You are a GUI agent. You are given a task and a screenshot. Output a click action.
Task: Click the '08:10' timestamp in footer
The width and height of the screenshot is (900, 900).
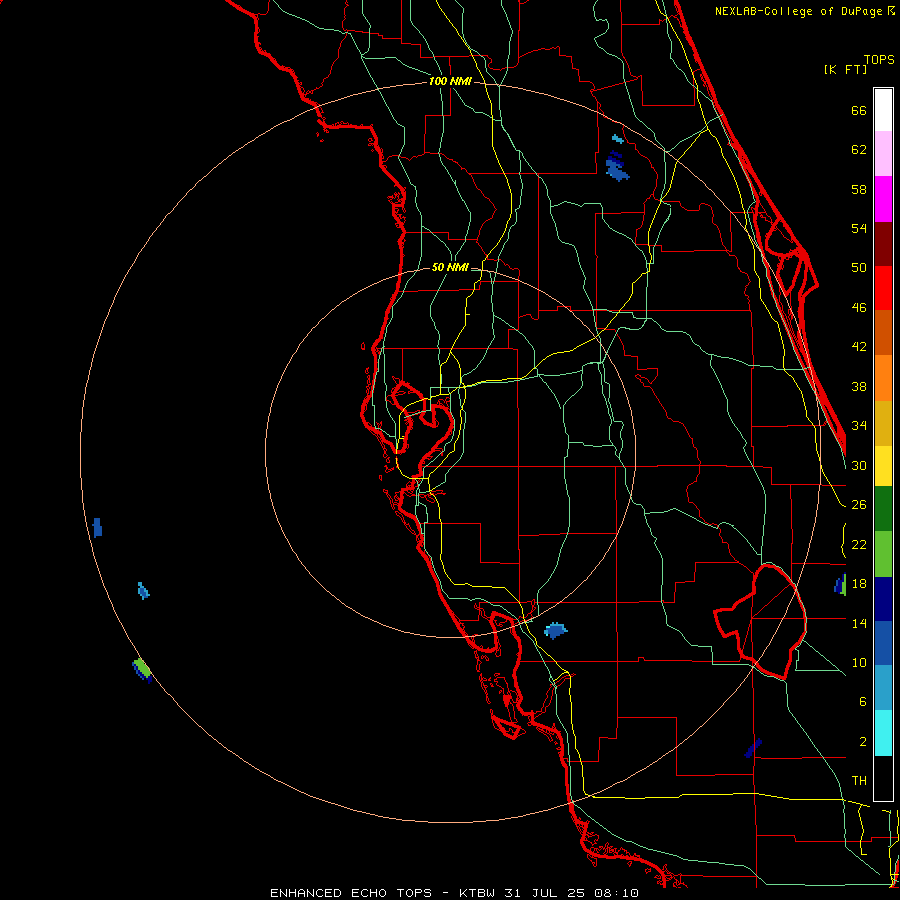pos(616,893)
